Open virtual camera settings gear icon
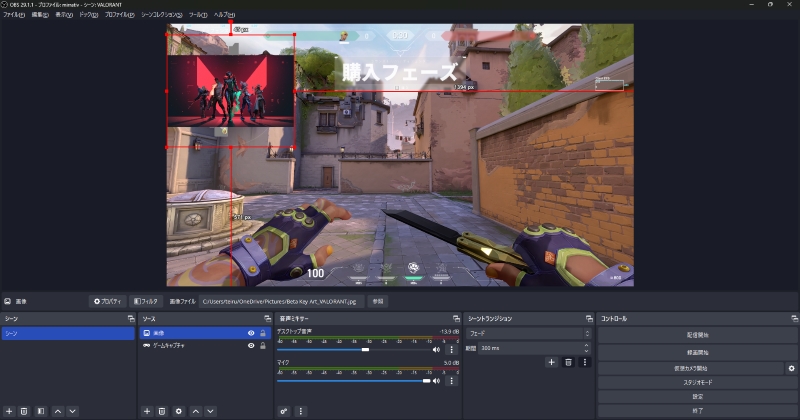This screenshot has width=800, height=420. click(x=791, y=368)
